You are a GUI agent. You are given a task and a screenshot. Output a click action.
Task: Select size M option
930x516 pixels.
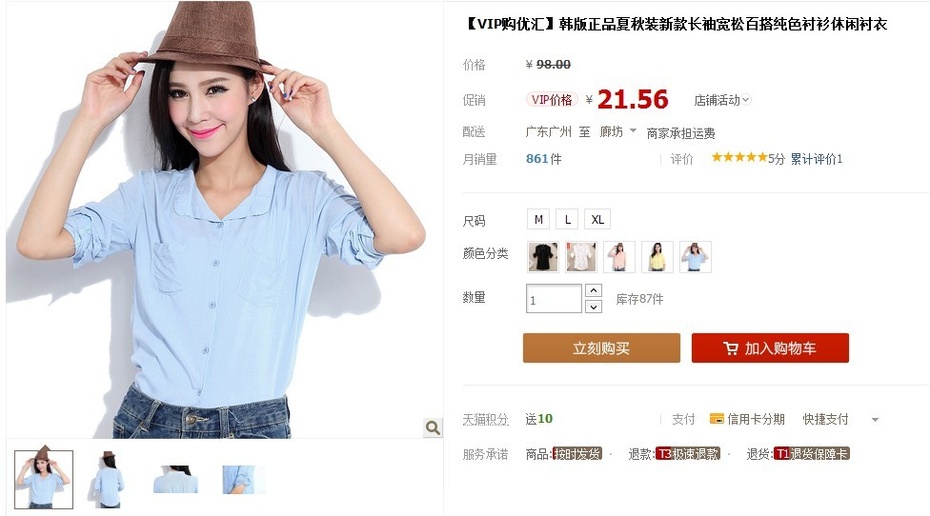539,219
